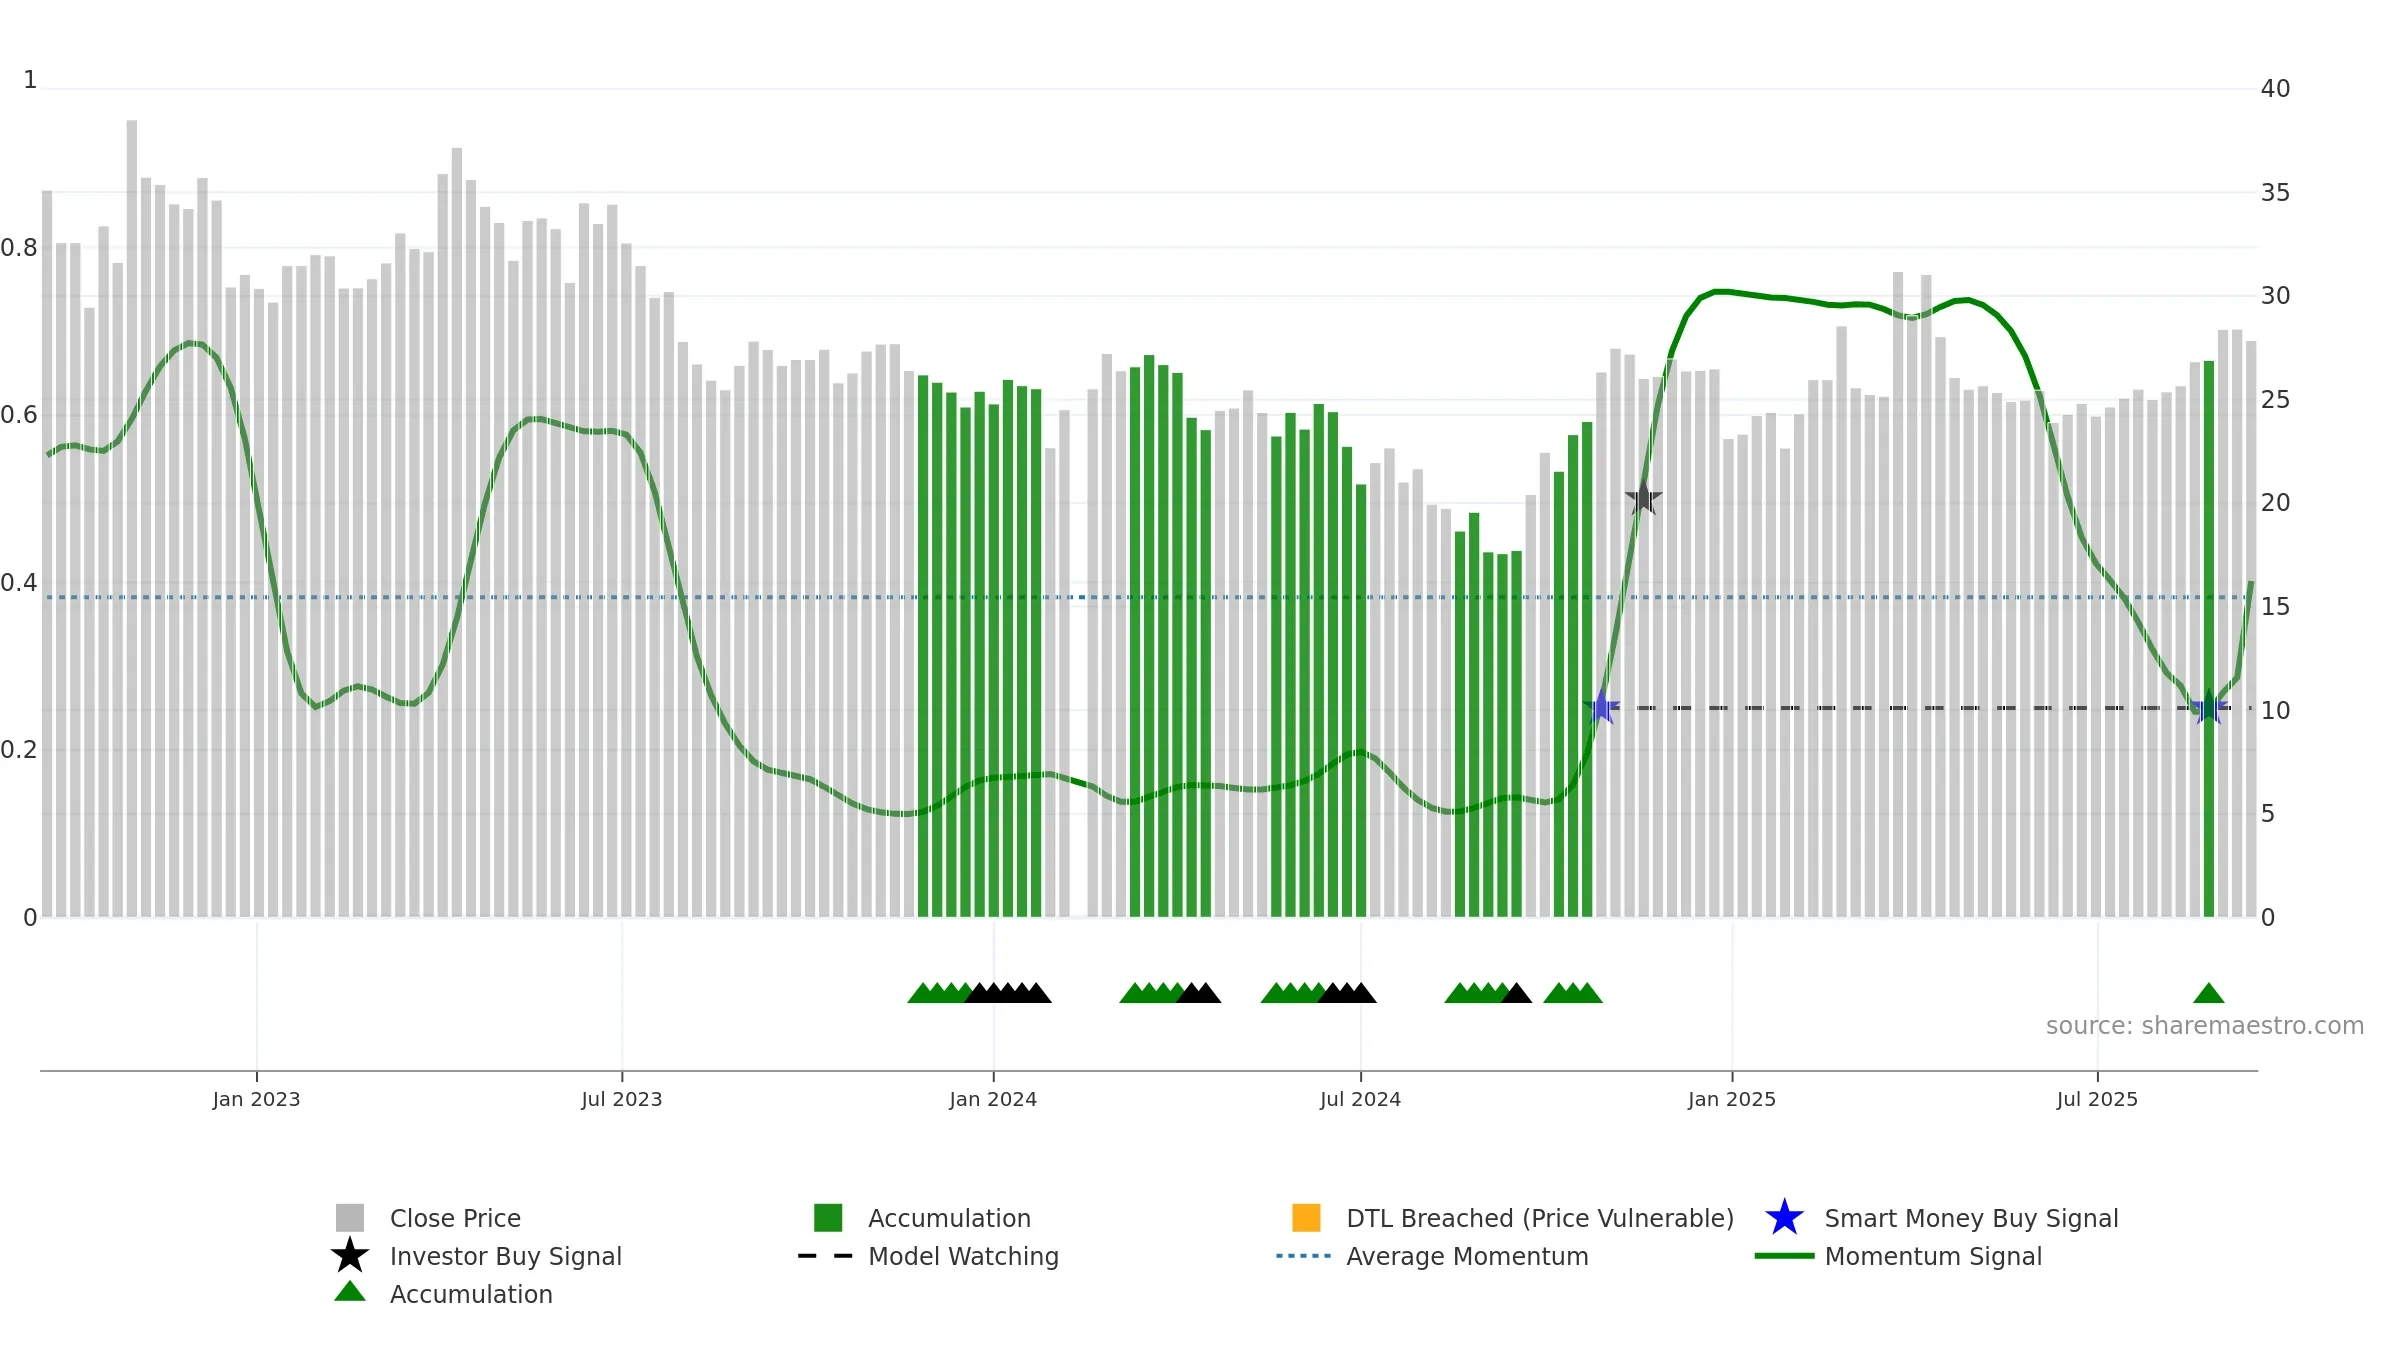2400x1350 pixels.
Task: Click the single green accumulation bar in 2025
Action: (x=2209, y=639)
